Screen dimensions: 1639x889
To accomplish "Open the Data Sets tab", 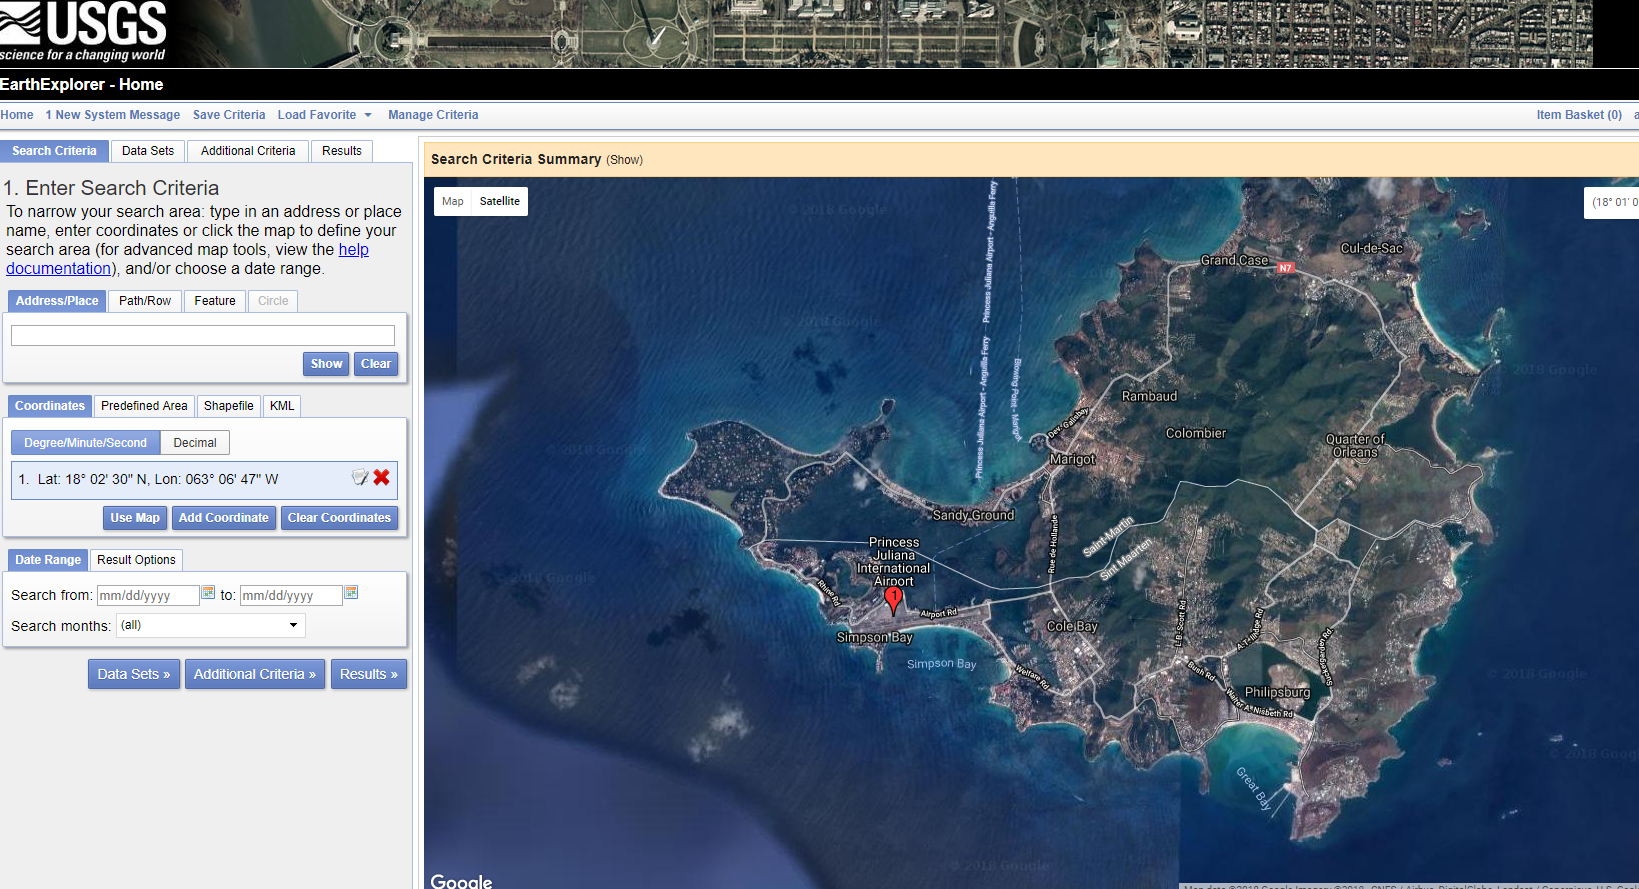I will 148,151.
